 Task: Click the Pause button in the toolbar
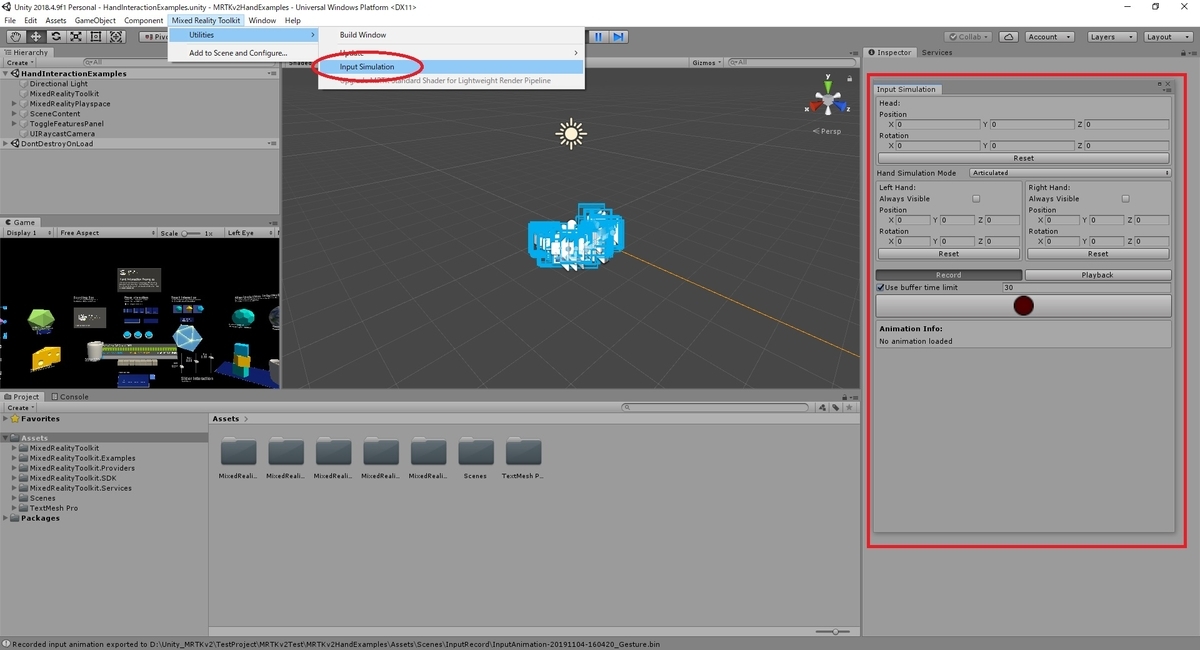click(598, 36)
